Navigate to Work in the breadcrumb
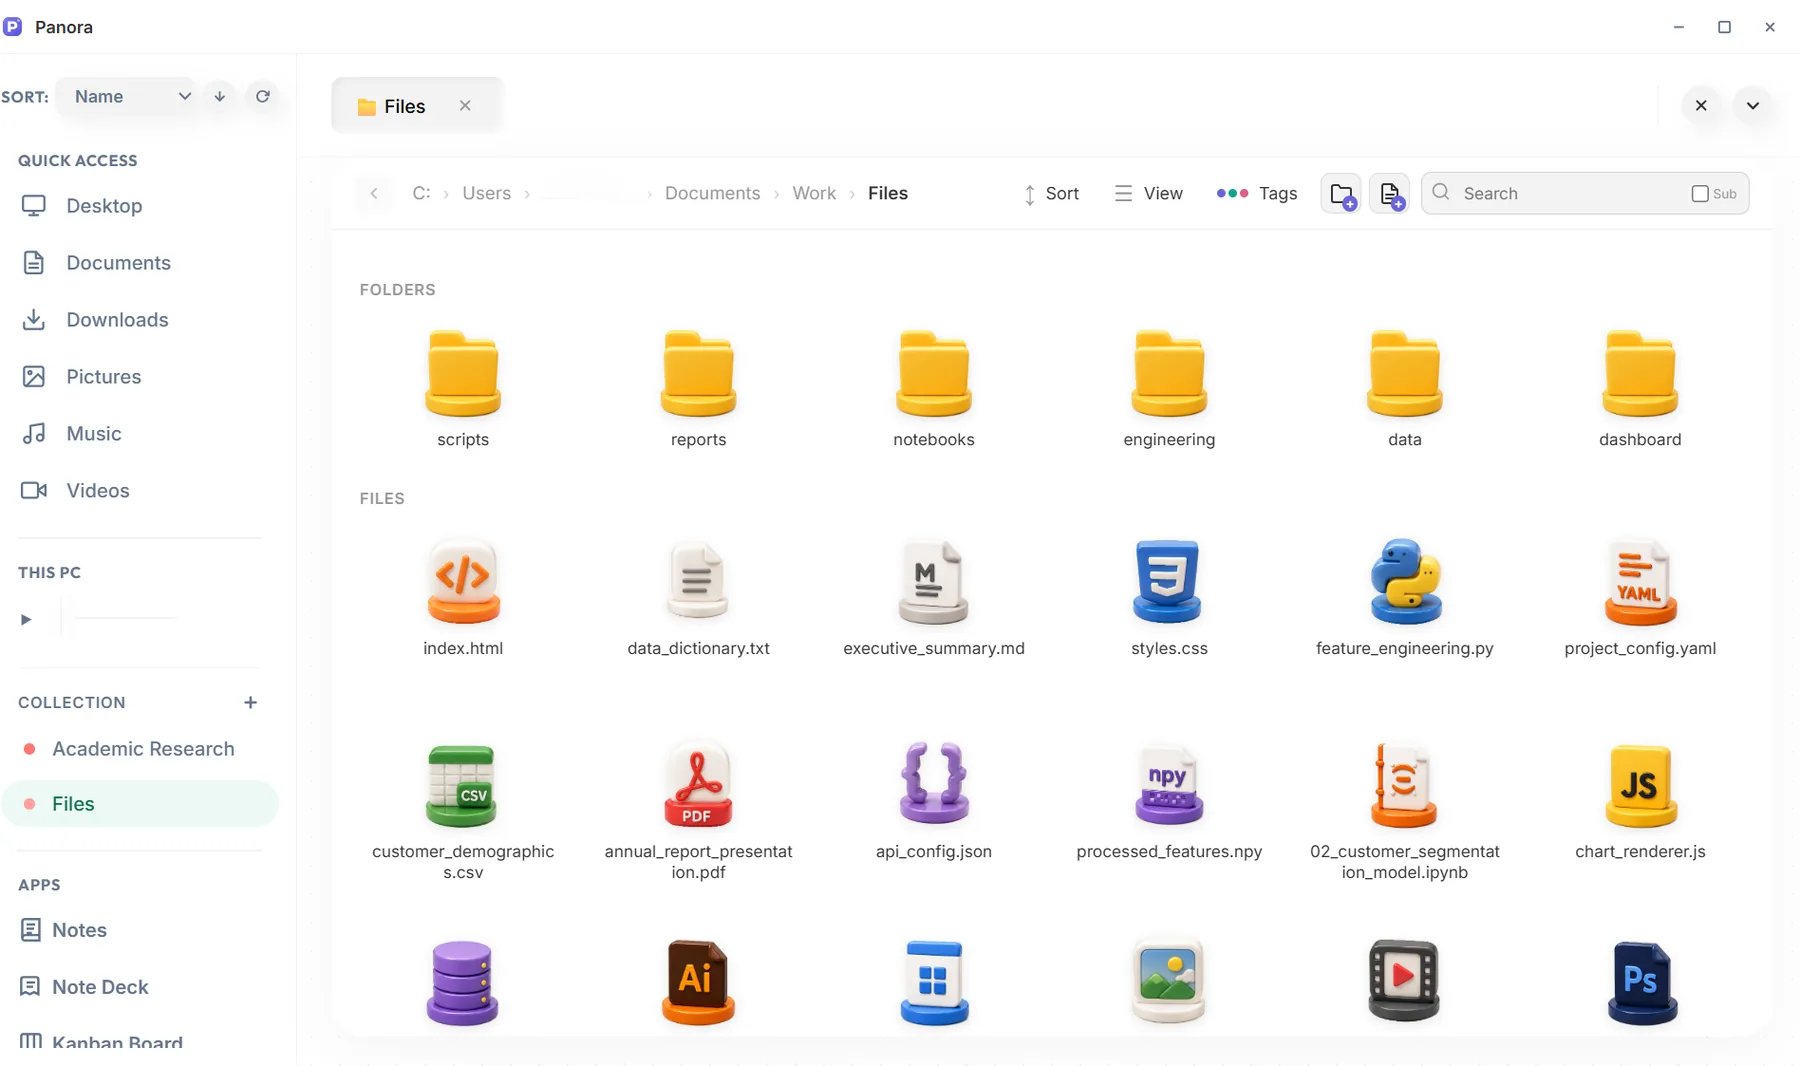 tap(814, 193)
